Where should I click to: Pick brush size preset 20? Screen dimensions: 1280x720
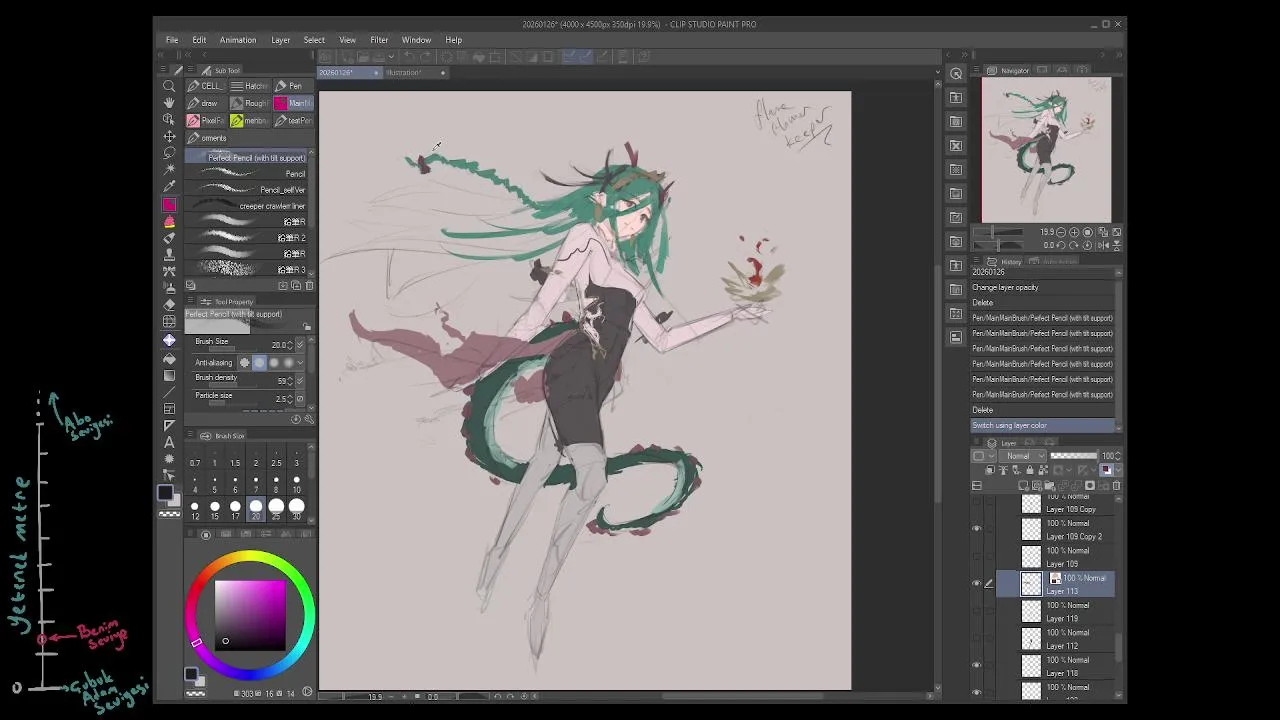[256, 509]
